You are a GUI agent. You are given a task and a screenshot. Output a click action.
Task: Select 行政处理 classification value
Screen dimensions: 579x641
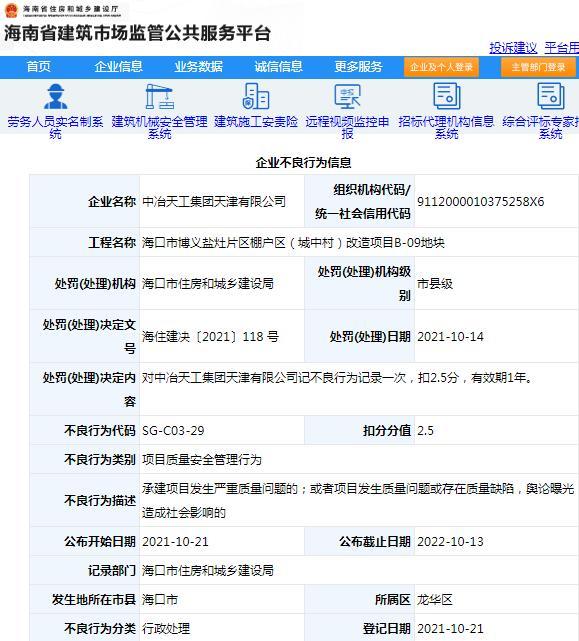click(166, 629)
